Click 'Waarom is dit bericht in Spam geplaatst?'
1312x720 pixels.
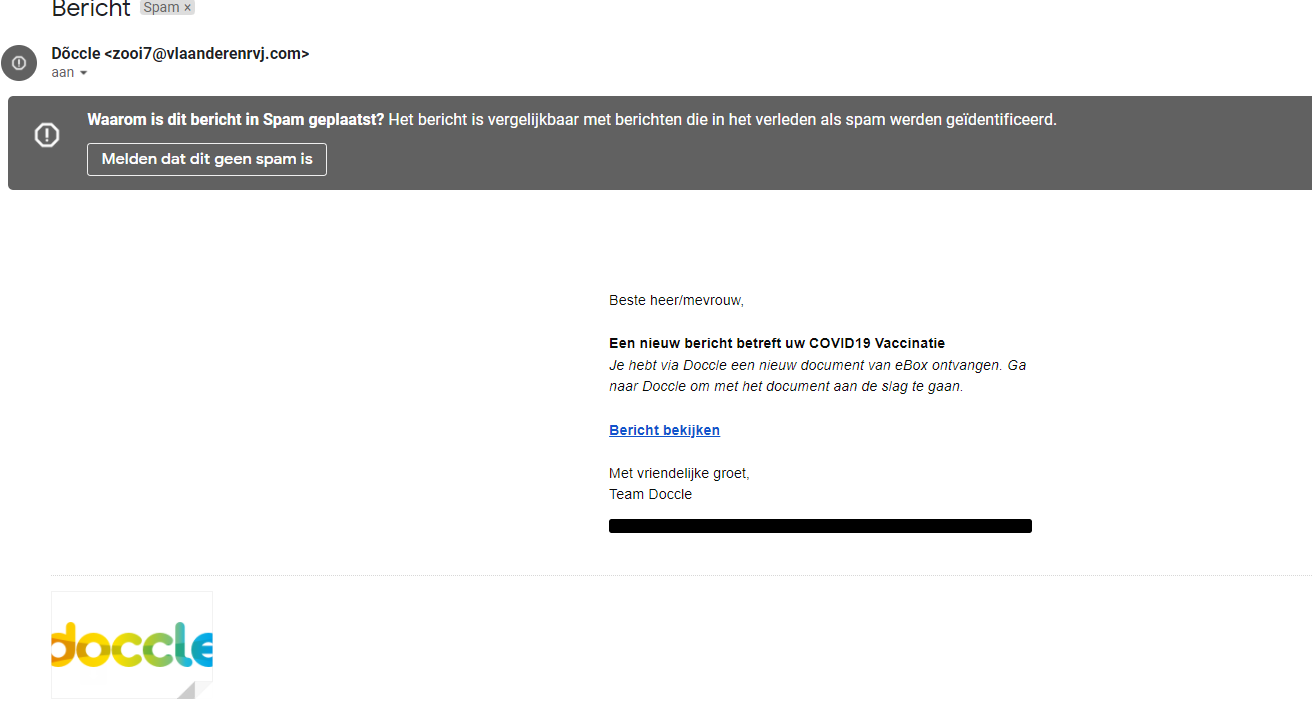tap(235, 120)
